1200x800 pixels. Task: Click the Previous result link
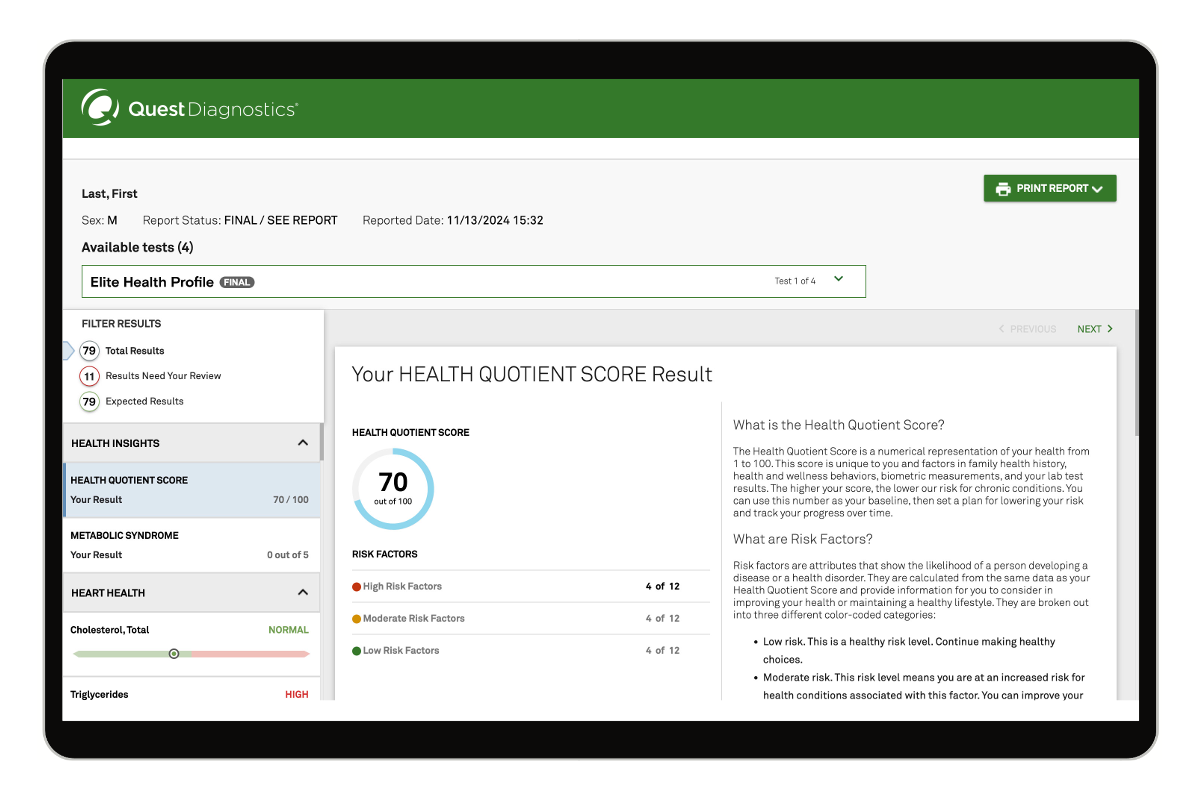[x=1027, y=329]
